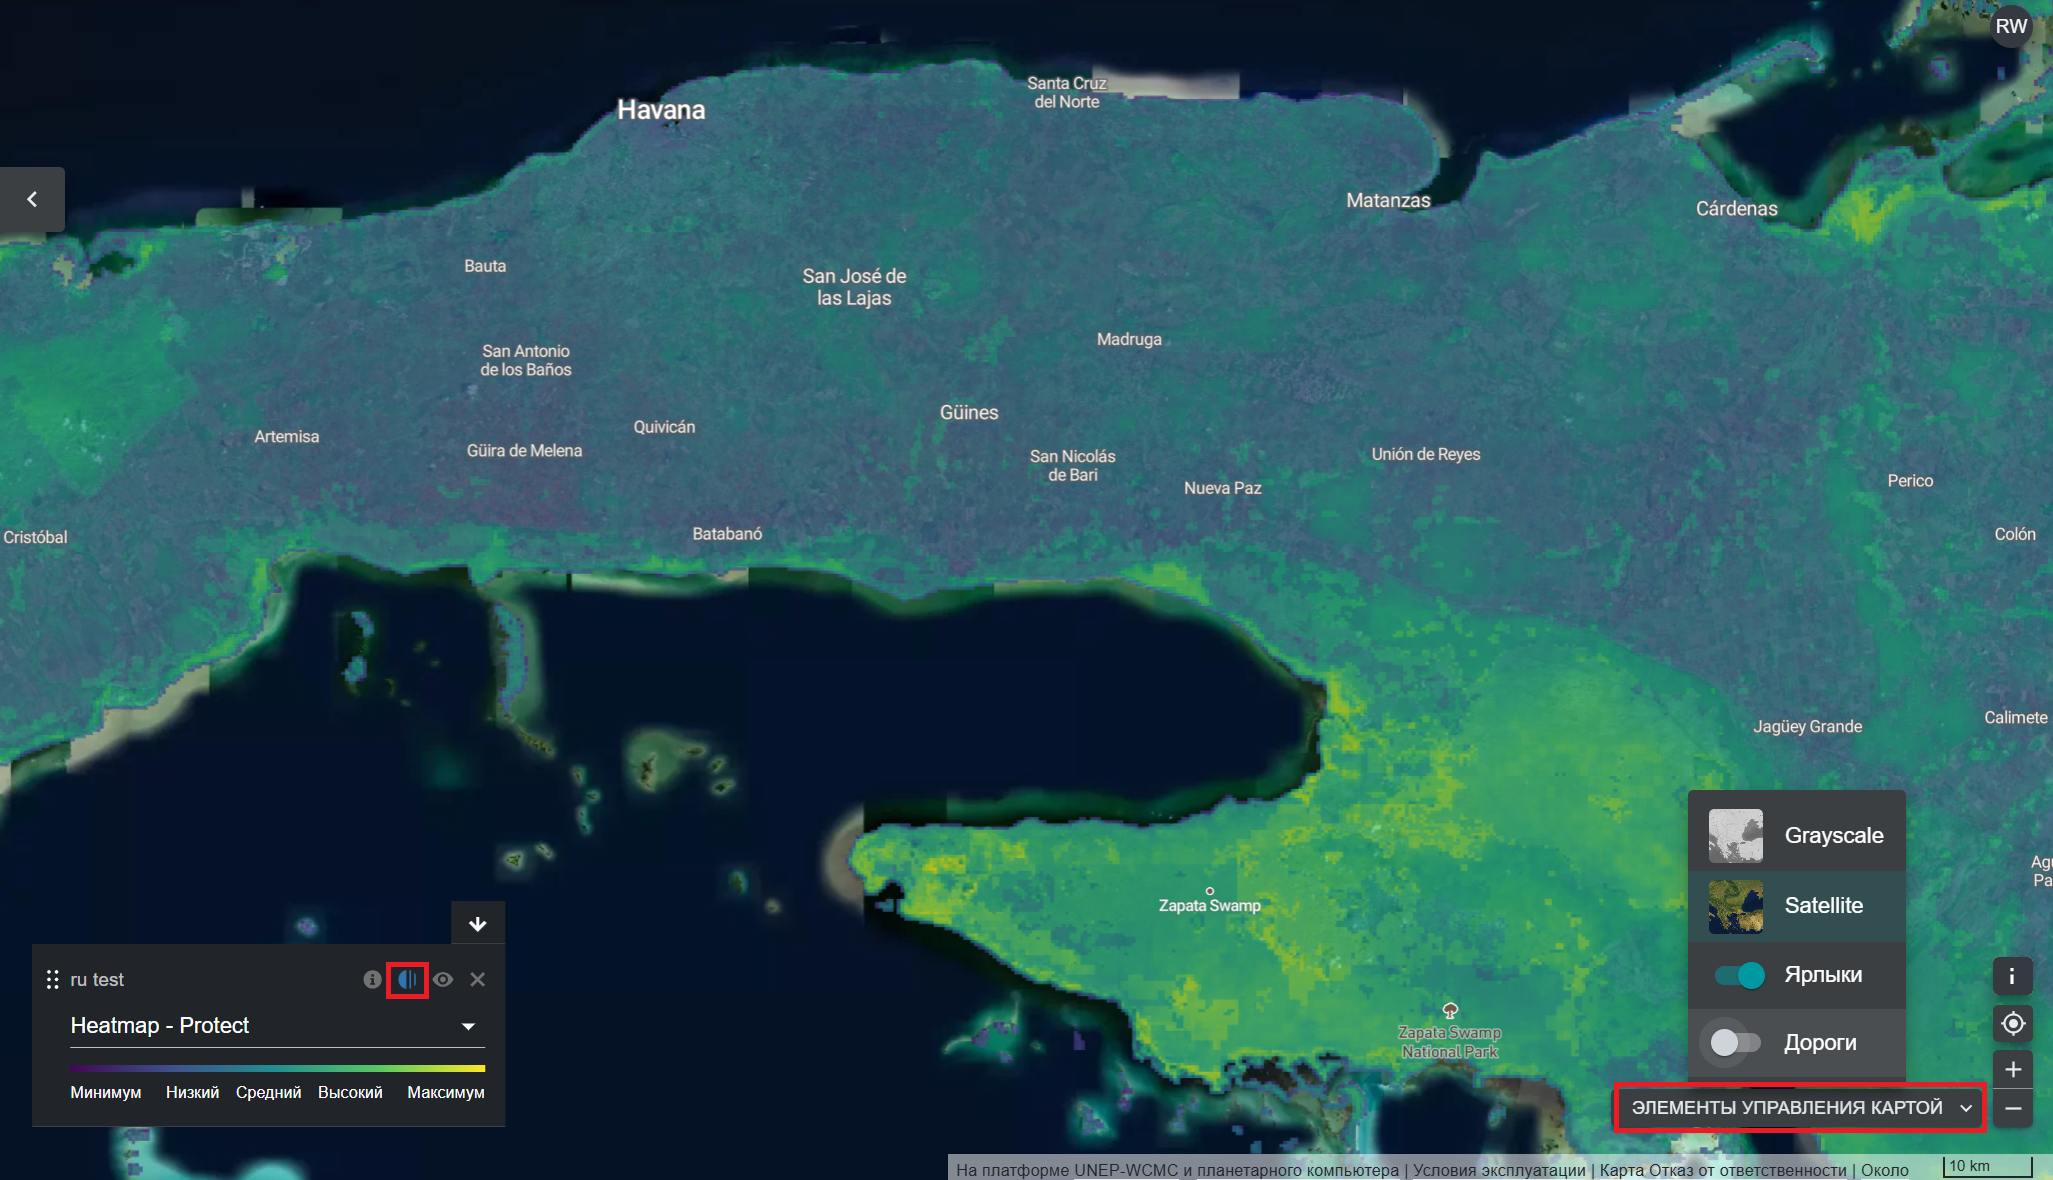Collapse legend with the down arrow
The width and height of the screenshot is (2053, 1180).
tap(478, 923)
